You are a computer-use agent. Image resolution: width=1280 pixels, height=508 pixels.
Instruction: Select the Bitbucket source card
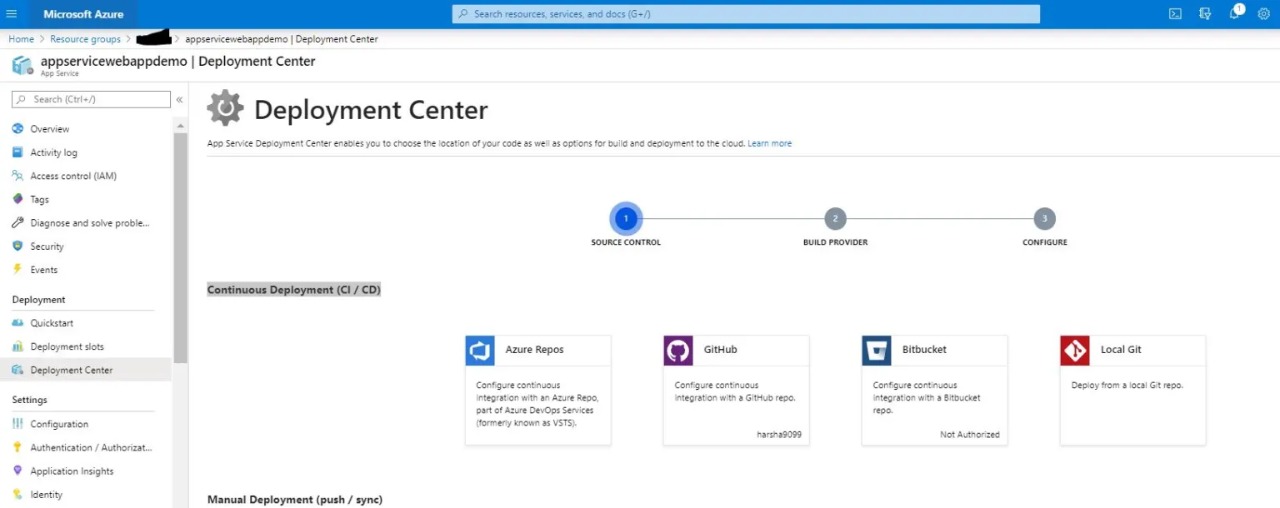pos(935,390)
